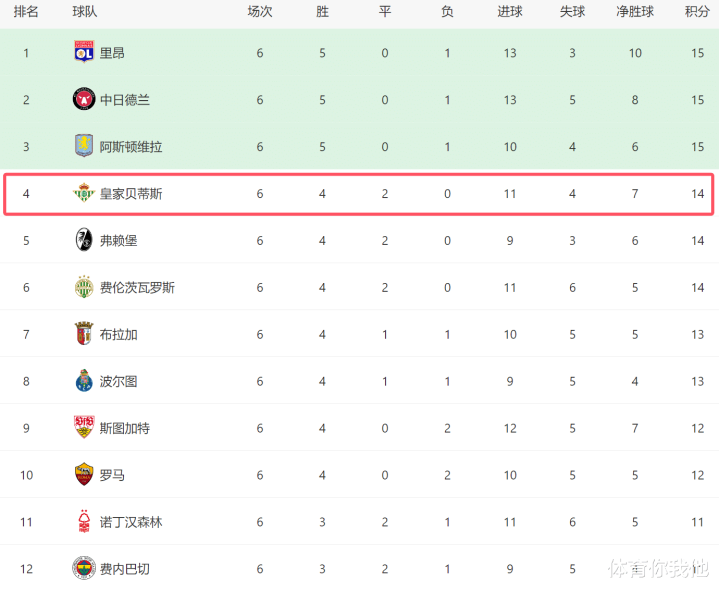
Task: Click the Roma (罗马) wolf crest
Action: (x=84, y=475)
